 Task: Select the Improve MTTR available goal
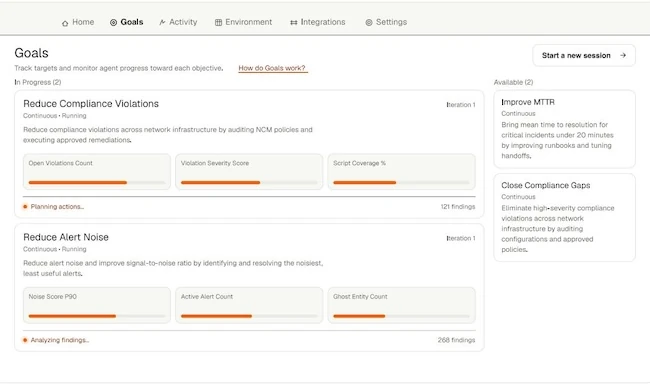564,128
